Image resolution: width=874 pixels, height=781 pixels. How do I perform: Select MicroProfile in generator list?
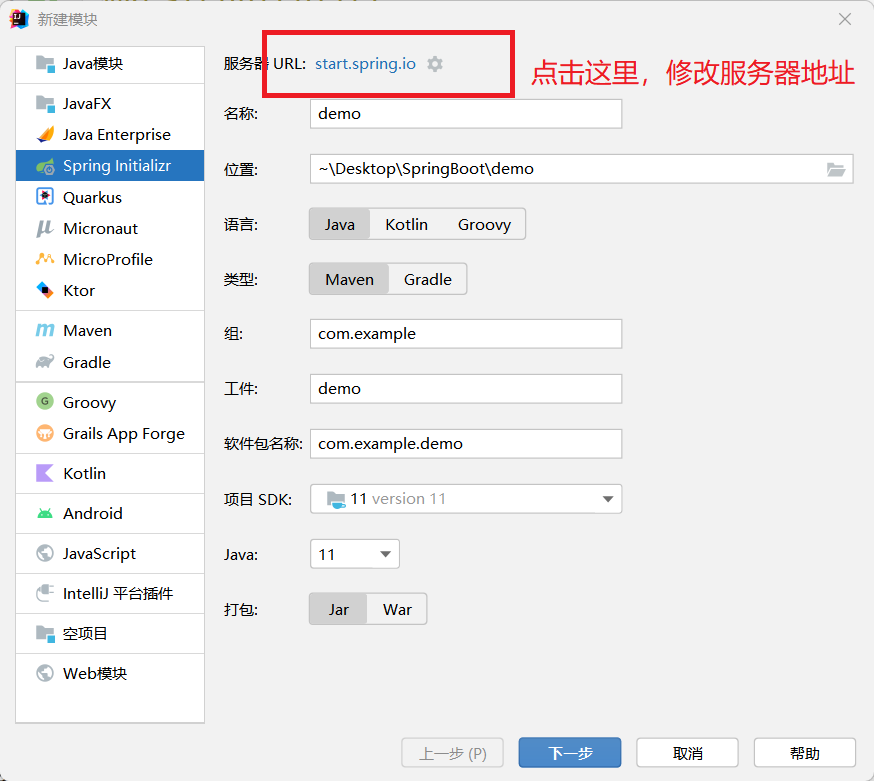110,259
